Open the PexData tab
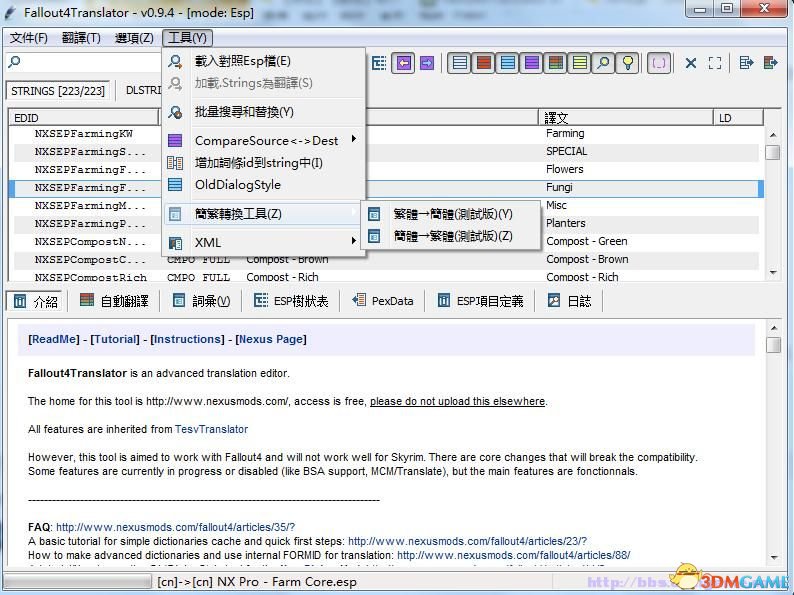The width and height of the screenshot is (794, 595). tap(383, 301)
